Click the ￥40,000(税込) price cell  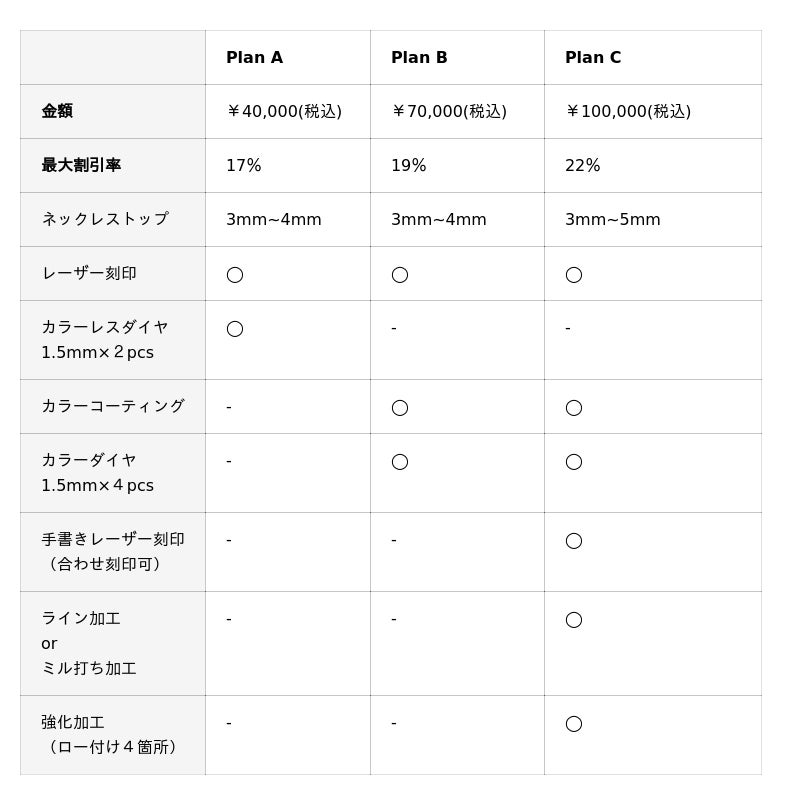pos(284,112)
